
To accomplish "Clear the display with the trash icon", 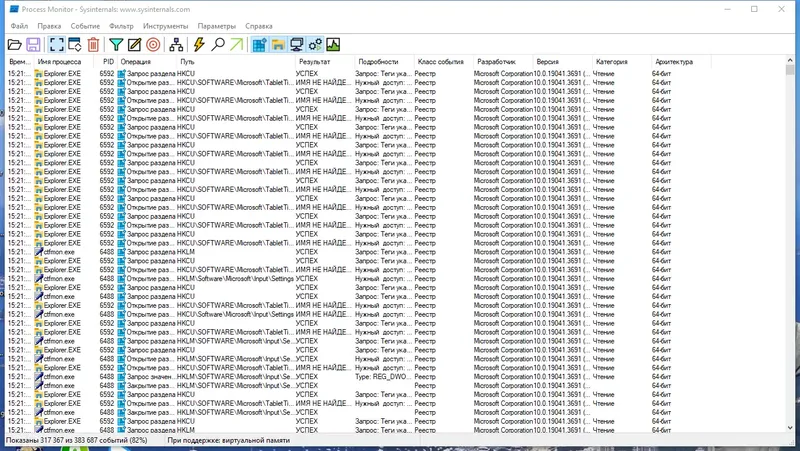I will point(93,45).
